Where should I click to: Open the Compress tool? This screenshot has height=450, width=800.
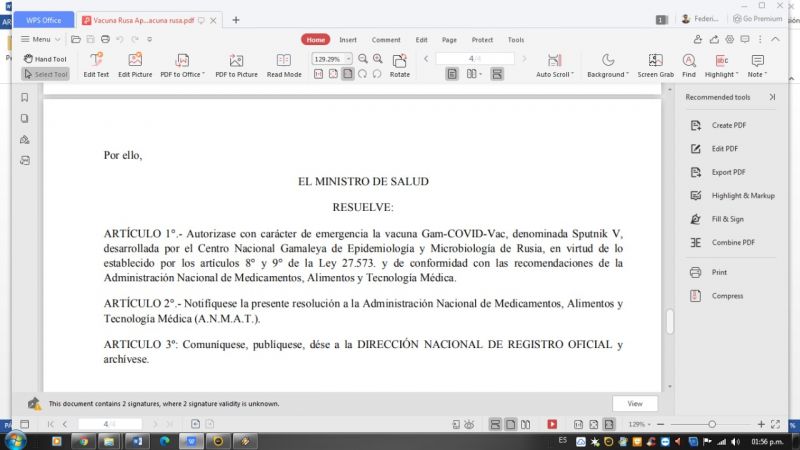[717, 295]
